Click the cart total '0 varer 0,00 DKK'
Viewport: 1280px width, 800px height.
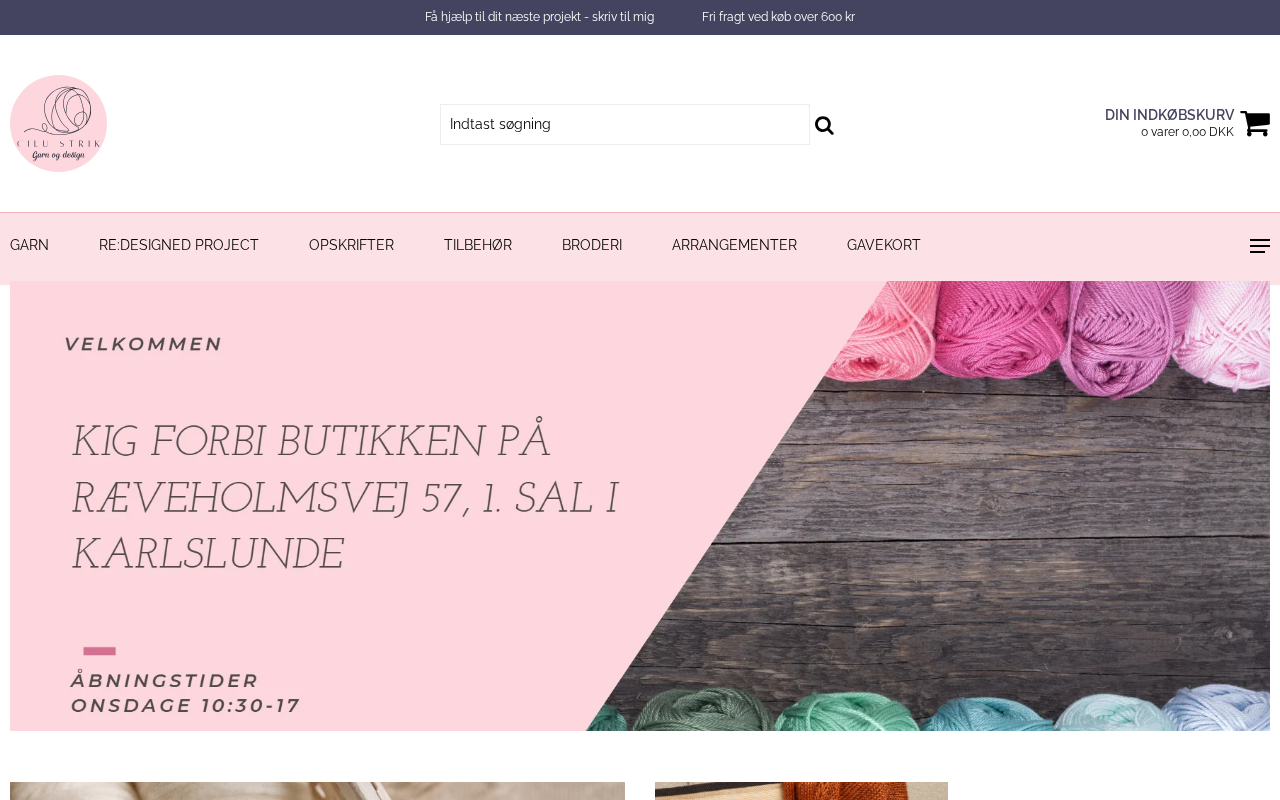1187,132
